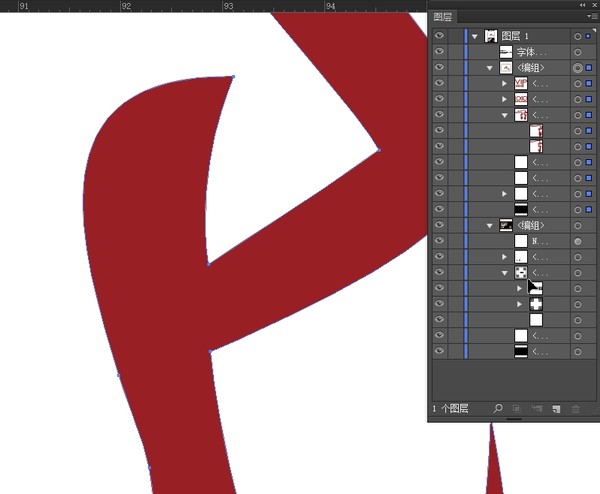This screenshot has width=600, height=494.
Task: Expand the plus-sign thumbnail sub-group
Action: (x=519, y=304)
